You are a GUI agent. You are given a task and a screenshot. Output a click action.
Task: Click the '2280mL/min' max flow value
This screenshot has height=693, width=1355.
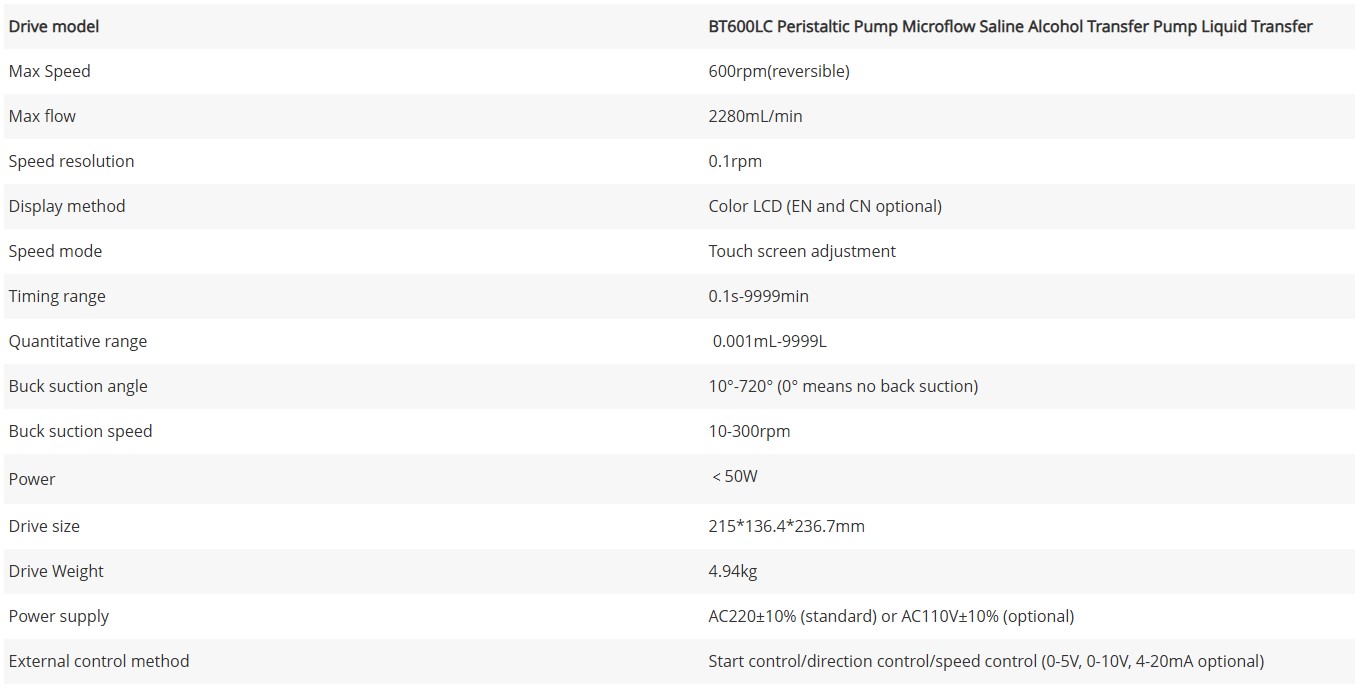click(x=755, y=117)
